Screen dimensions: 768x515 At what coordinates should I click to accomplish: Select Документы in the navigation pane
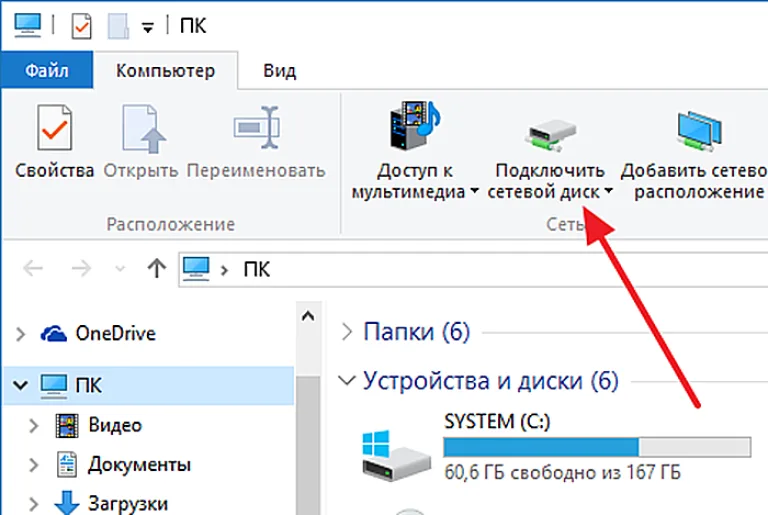pyautogui.click(x=139, y=465)
